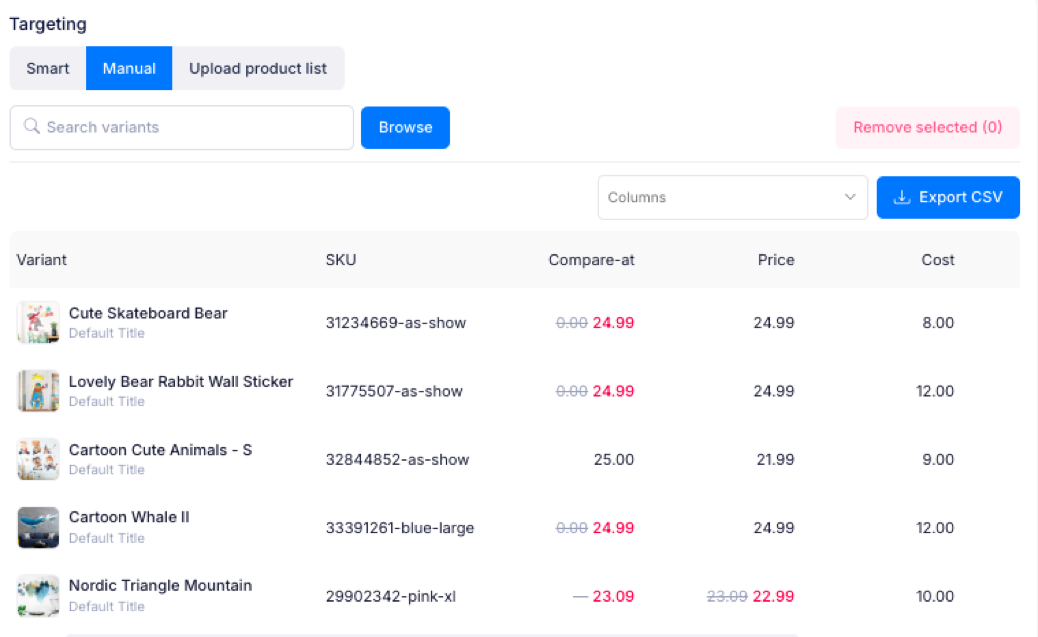Open the Upload product list tab
The width and height of the screenshot is (1038, 637).
pos(258,68)
